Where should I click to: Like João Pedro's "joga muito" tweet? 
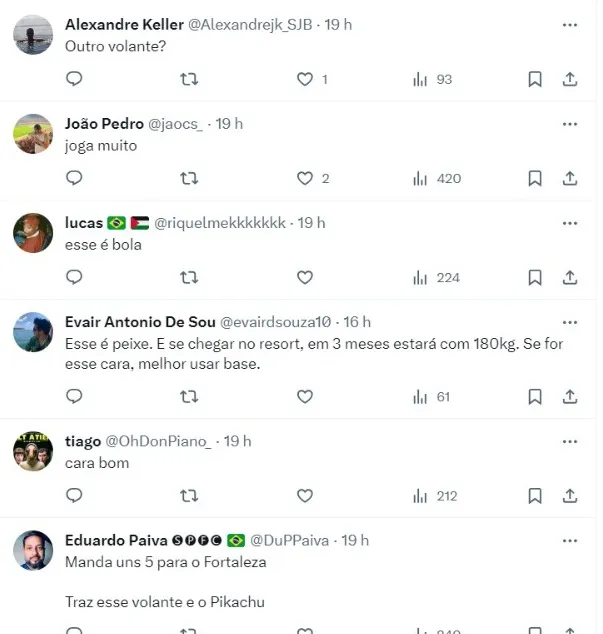[305, 178]
